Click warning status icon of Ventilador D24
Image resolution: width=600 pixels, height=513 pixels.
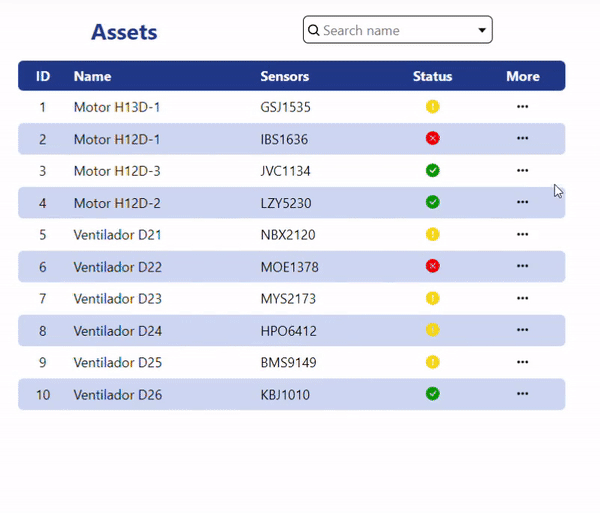[x=432, y=330]
